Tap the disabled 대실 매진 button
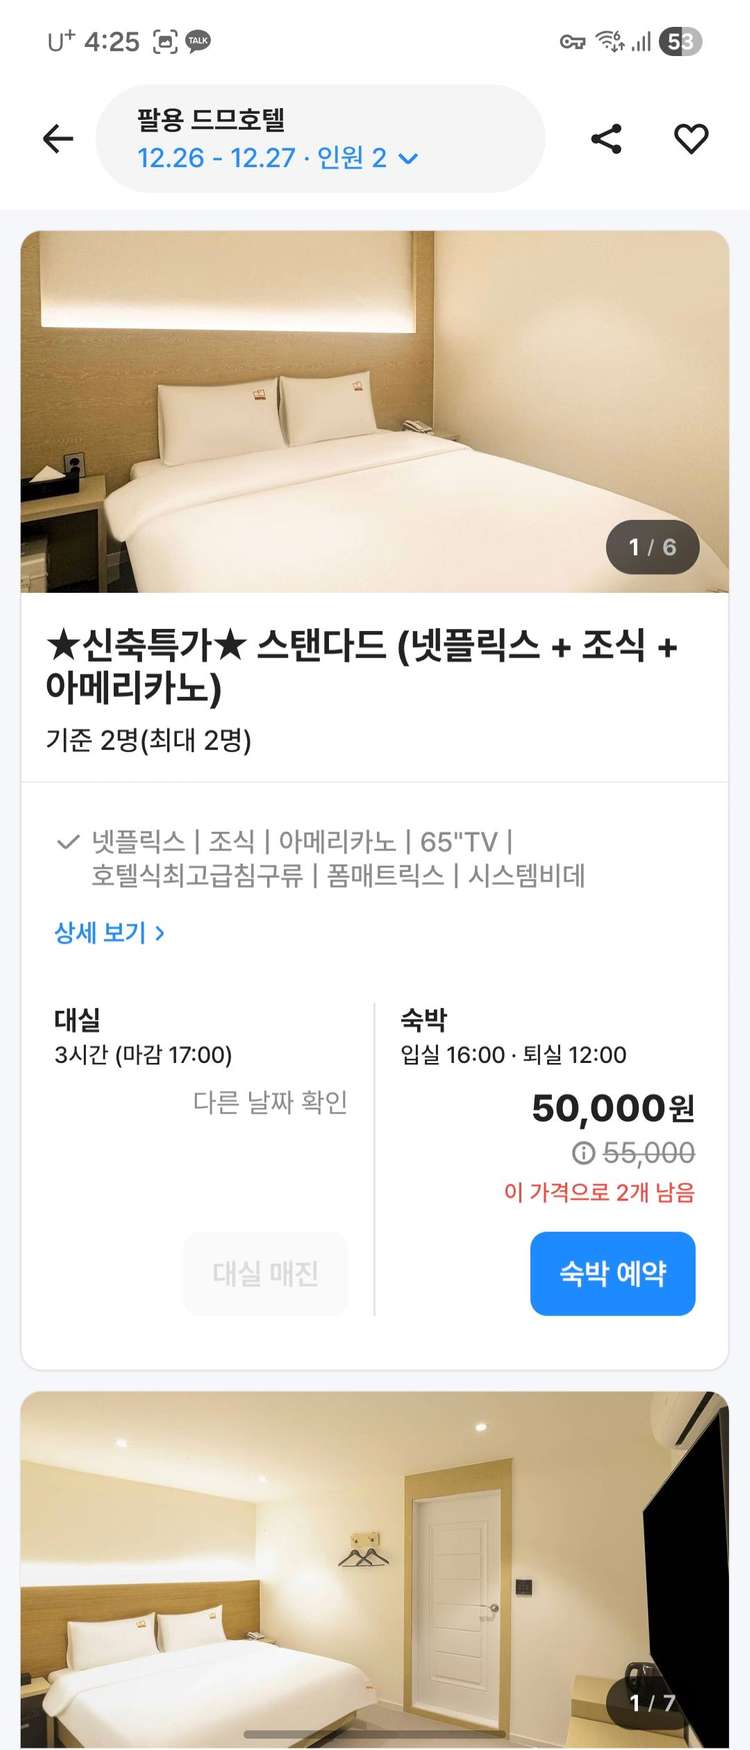The image size is (750, 1750). [x=265, y=1273]
